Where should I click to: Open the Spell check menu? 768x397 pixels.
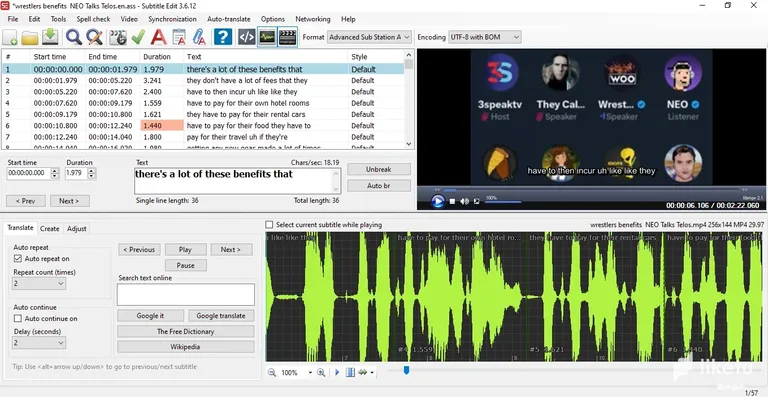tap(93, 19)
